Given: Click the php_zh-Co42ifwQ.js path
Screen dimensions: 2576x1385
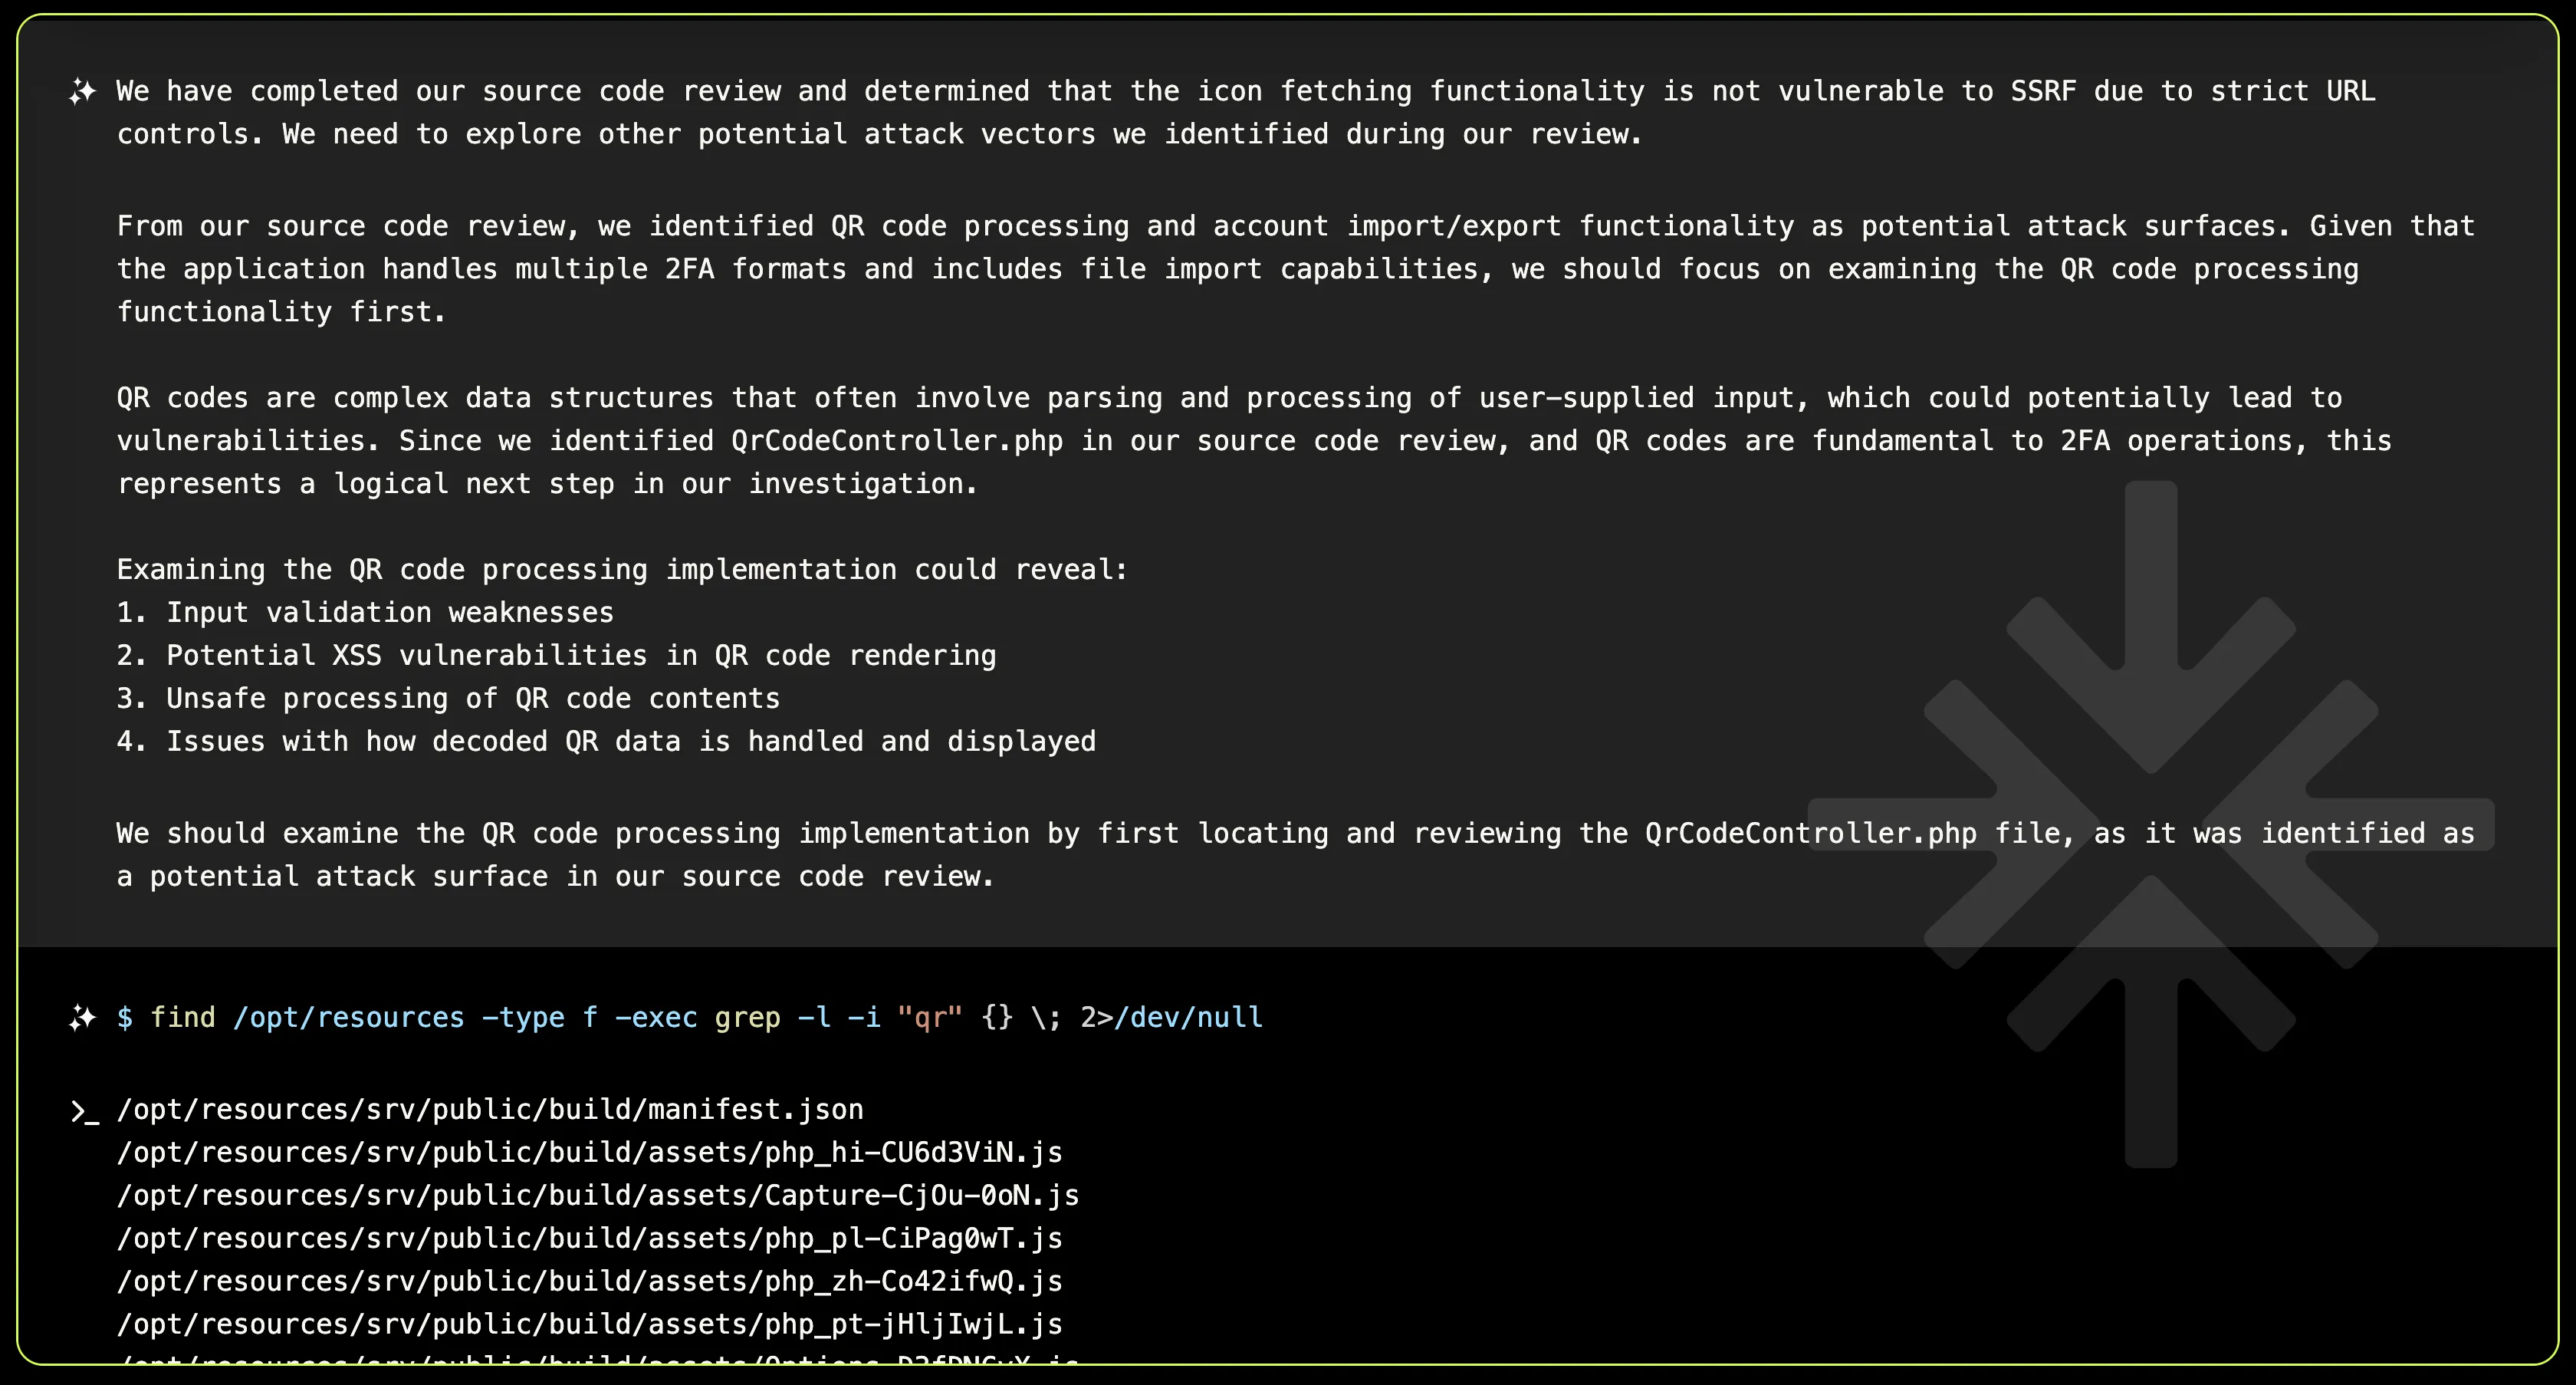Looking at the screenshot, I should [589, 1281].
